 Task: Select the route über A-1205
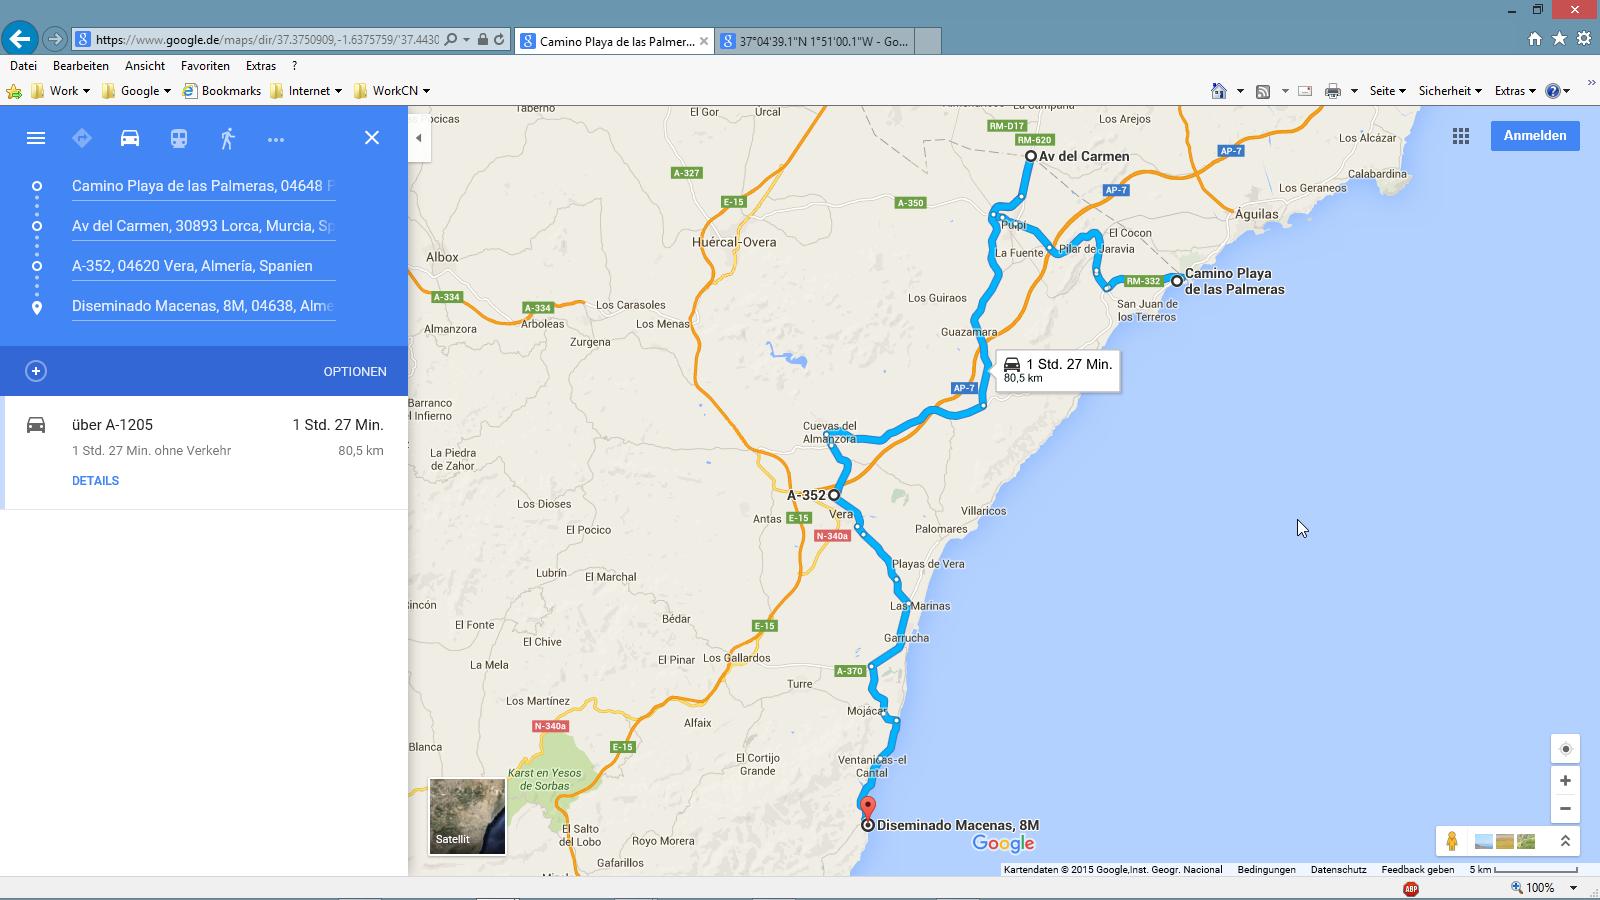click(206, 452)
